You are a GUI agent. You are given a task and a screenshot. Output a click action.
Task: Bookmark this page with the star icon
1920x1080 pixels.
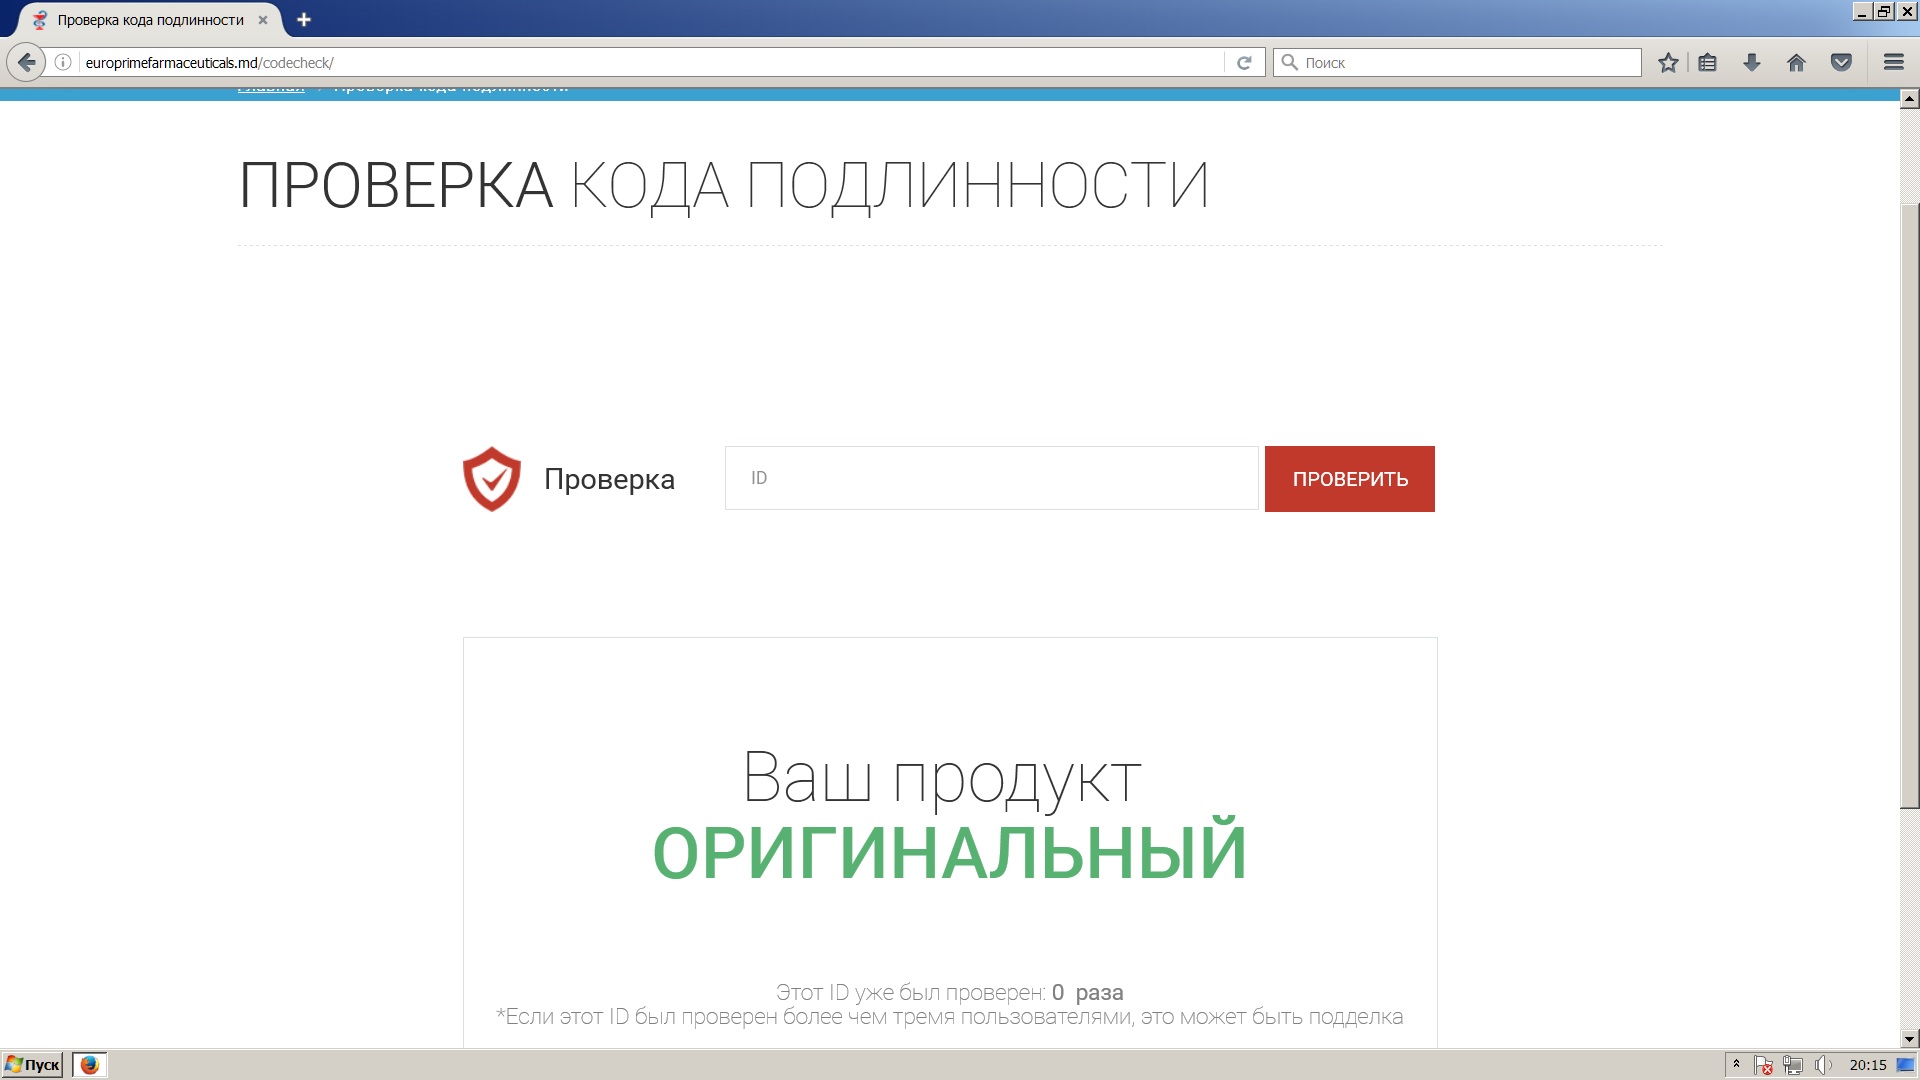point(1668,62)
